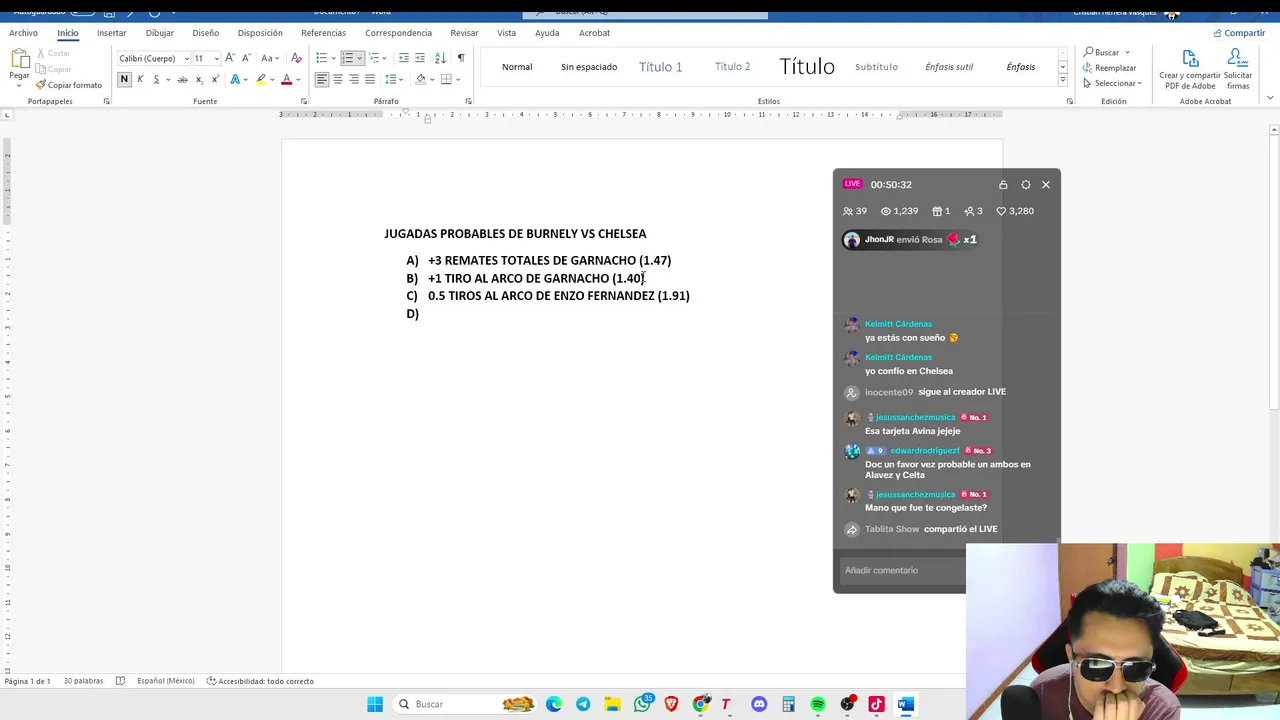The width and height of the screenshot is (1280, 720).
Task: Click Copiar formato painter
Action: point(68,85)
